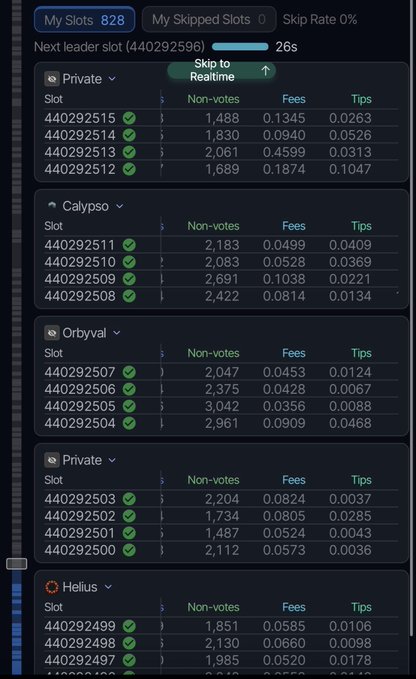Click non-votes value 3,042

point(222,406)
